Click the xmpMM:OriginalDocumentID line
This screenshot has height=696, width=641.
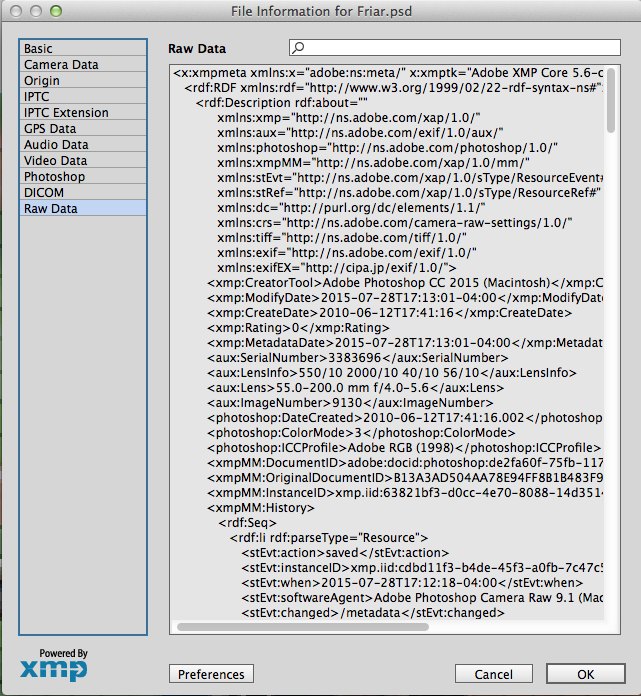[x=405, y=478]
